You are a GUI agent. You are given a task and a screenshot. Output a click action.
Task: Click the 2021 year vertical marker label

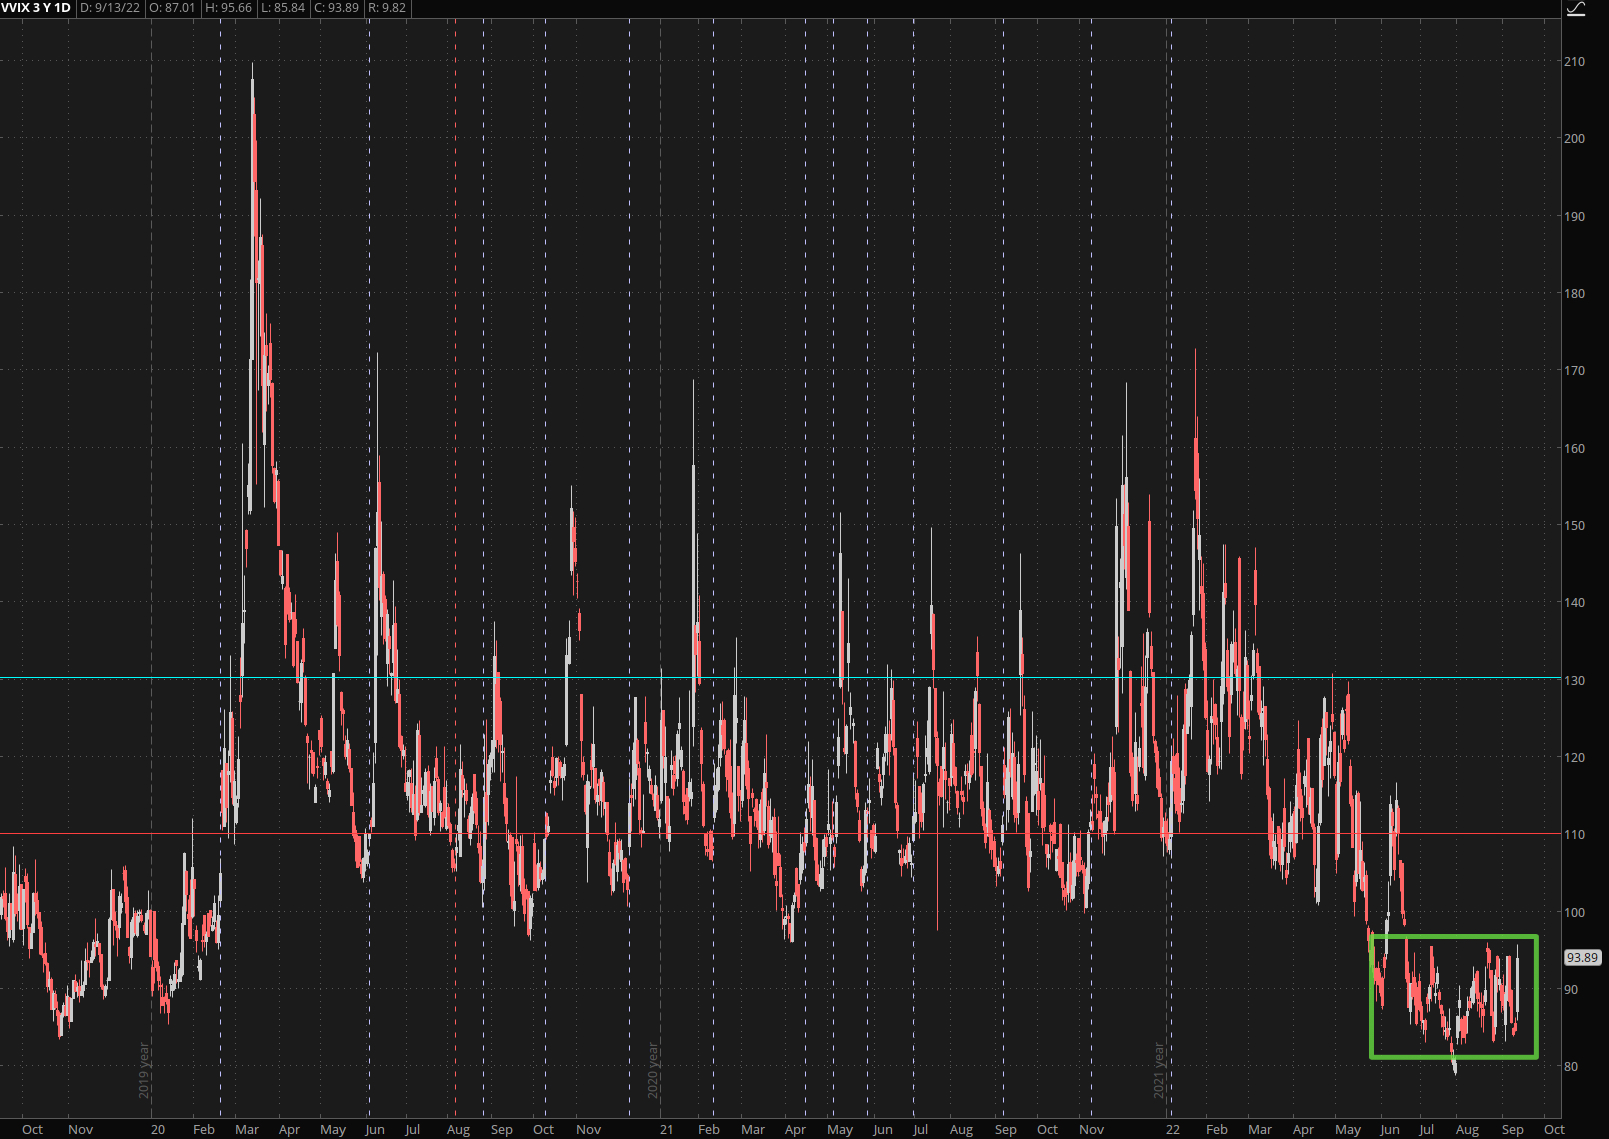point(1160,1070)
